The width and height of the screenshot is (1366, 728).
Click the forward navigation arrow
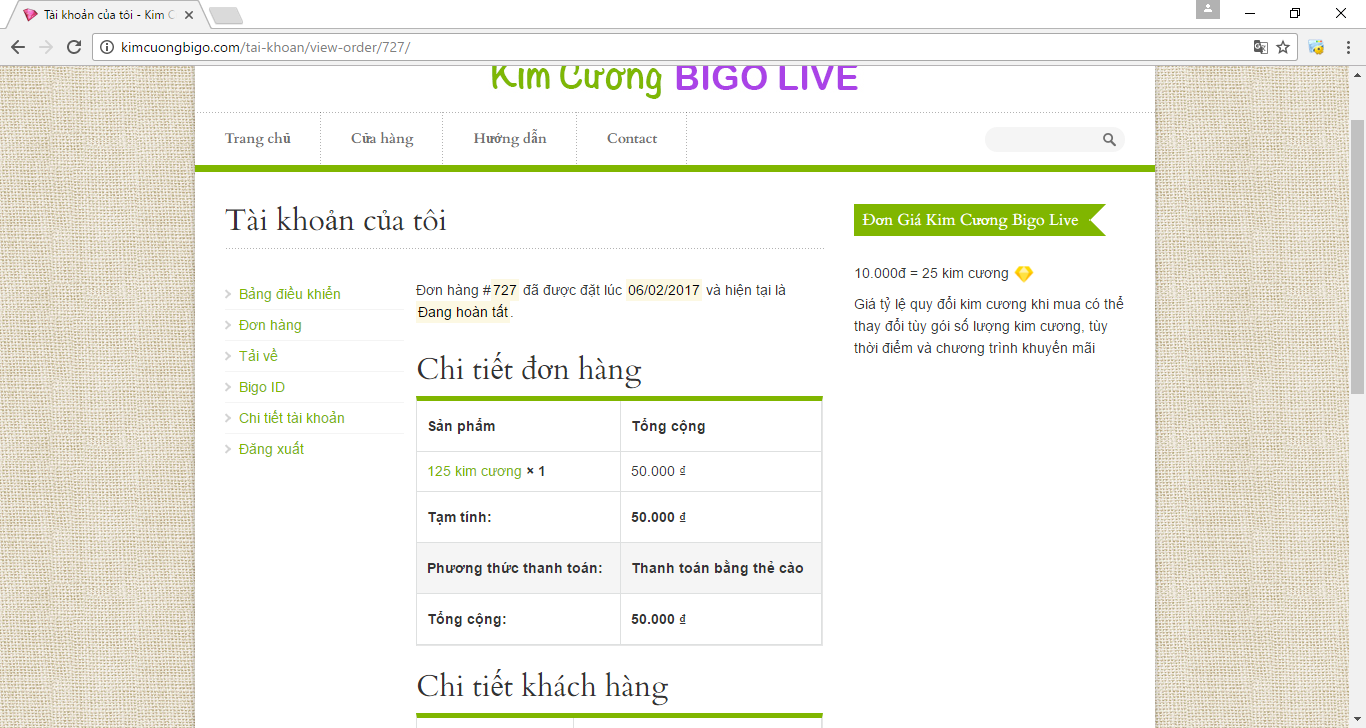pyautogui.click(x=46, y=47)
